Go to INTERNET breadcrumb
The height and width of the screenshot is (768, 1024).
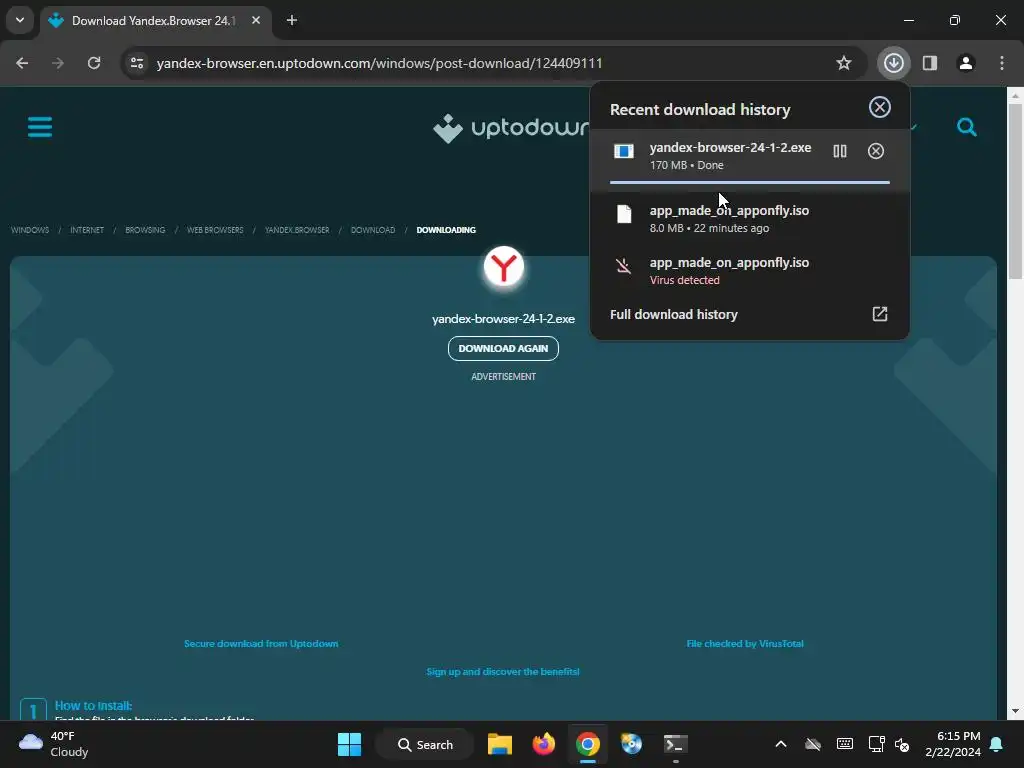[x=87, y=230]
